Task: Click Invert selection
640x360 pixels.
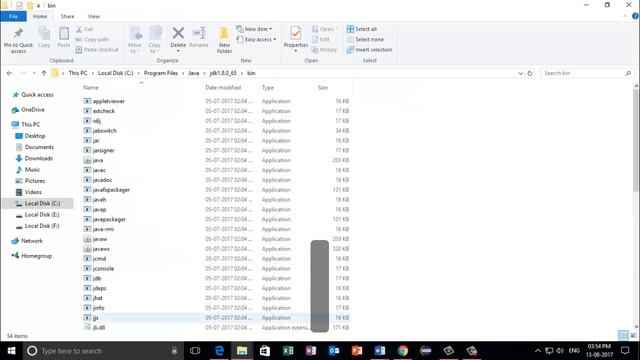Action: 369,50
